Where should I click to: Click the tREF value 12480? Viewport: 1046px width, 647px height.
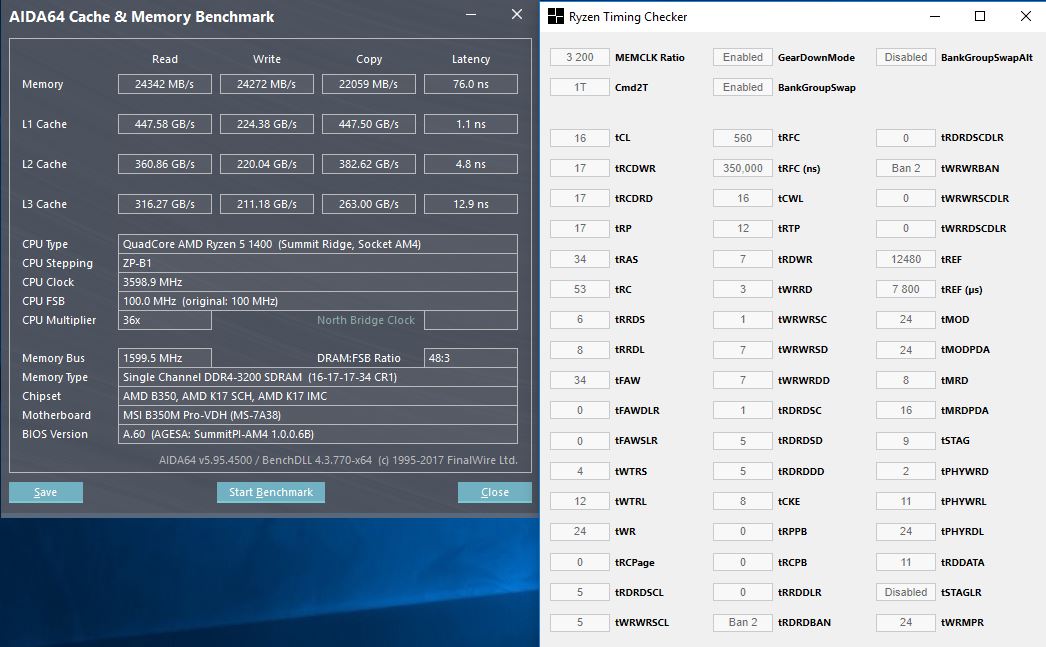pos(906,259)
